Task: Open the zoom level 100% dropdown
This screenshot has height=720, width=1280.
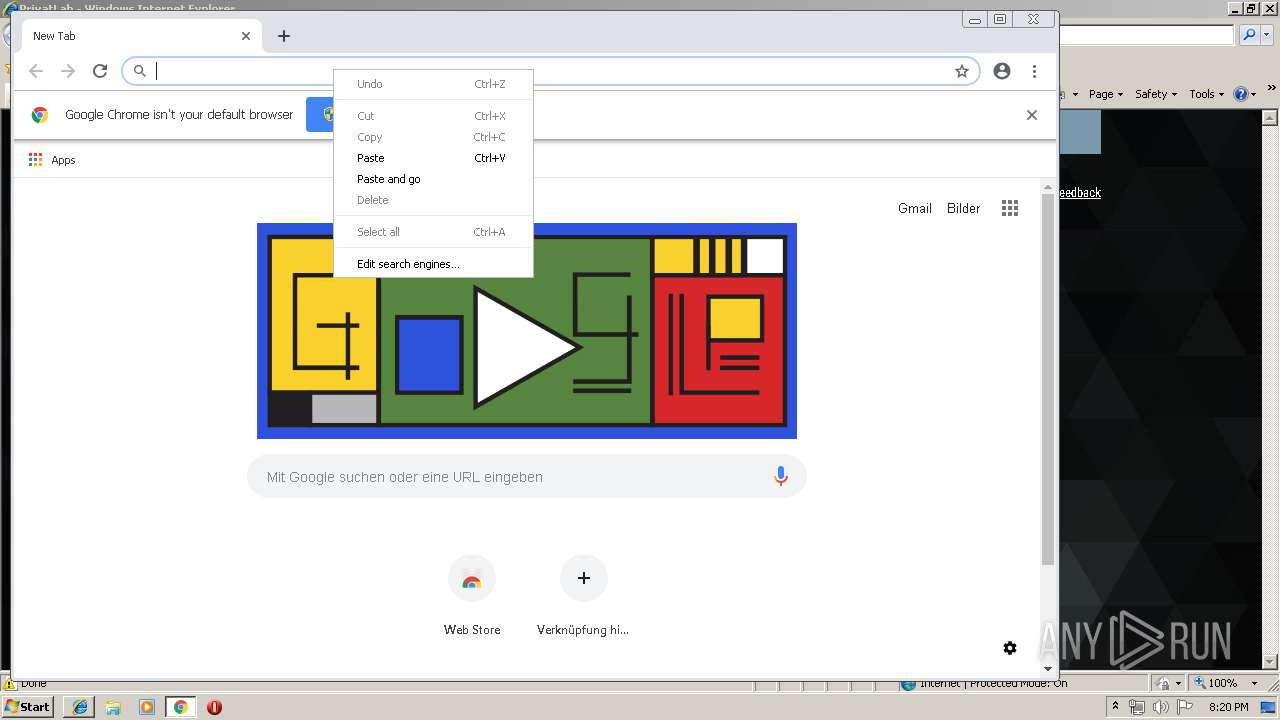Action: tap(1256, 683)
